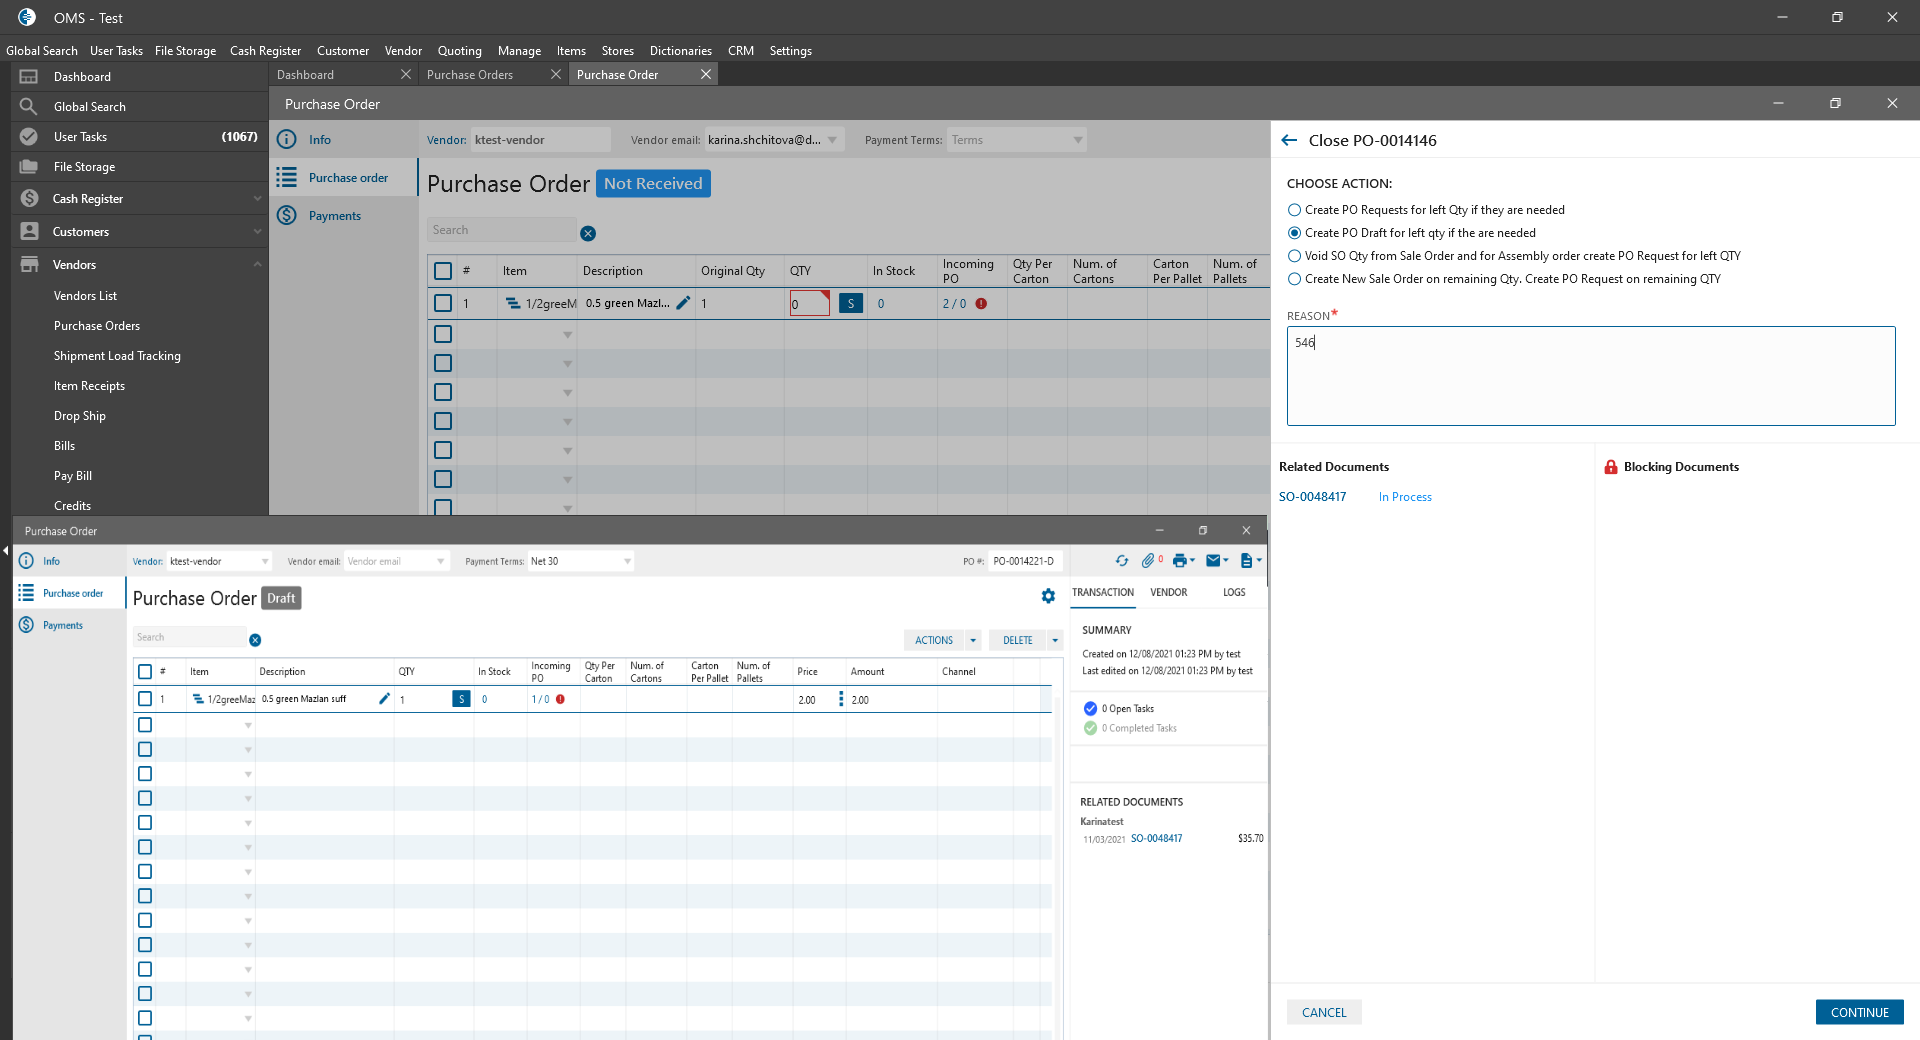Viewport: 1920px width, 1040px height.
Task: Expand the ACTIONS dropdown arrow
Action: coord(973,640)
